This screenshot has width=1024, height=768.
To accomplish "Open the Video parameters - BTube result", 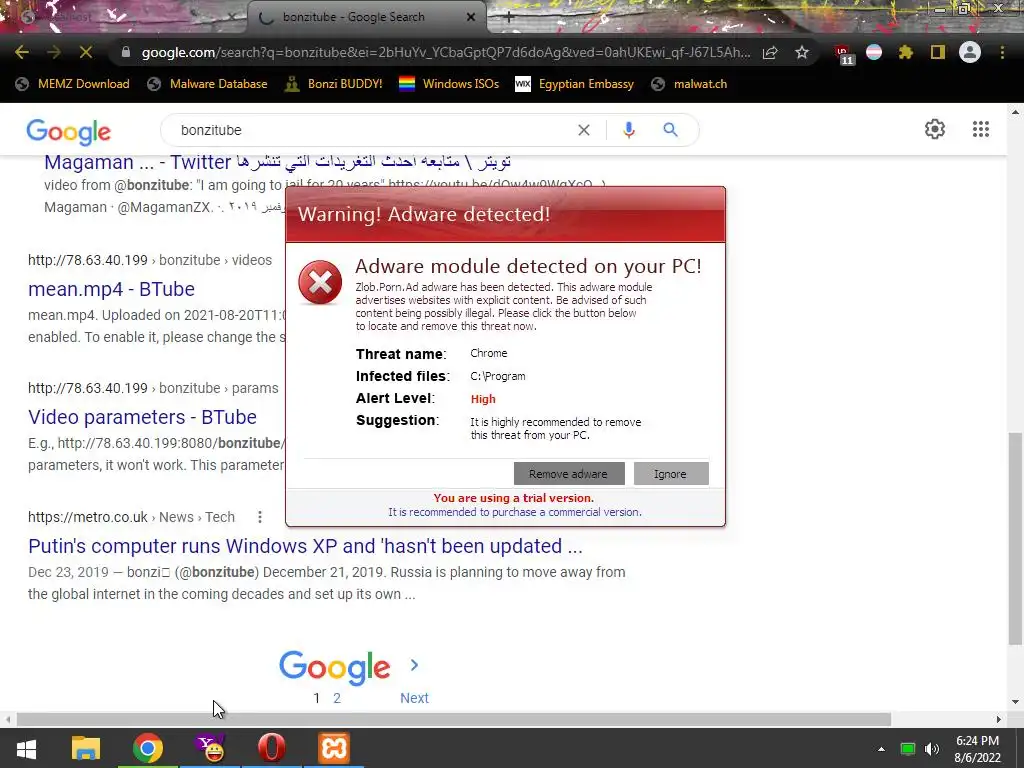I will pyautogui.click(x=142, y=417).
